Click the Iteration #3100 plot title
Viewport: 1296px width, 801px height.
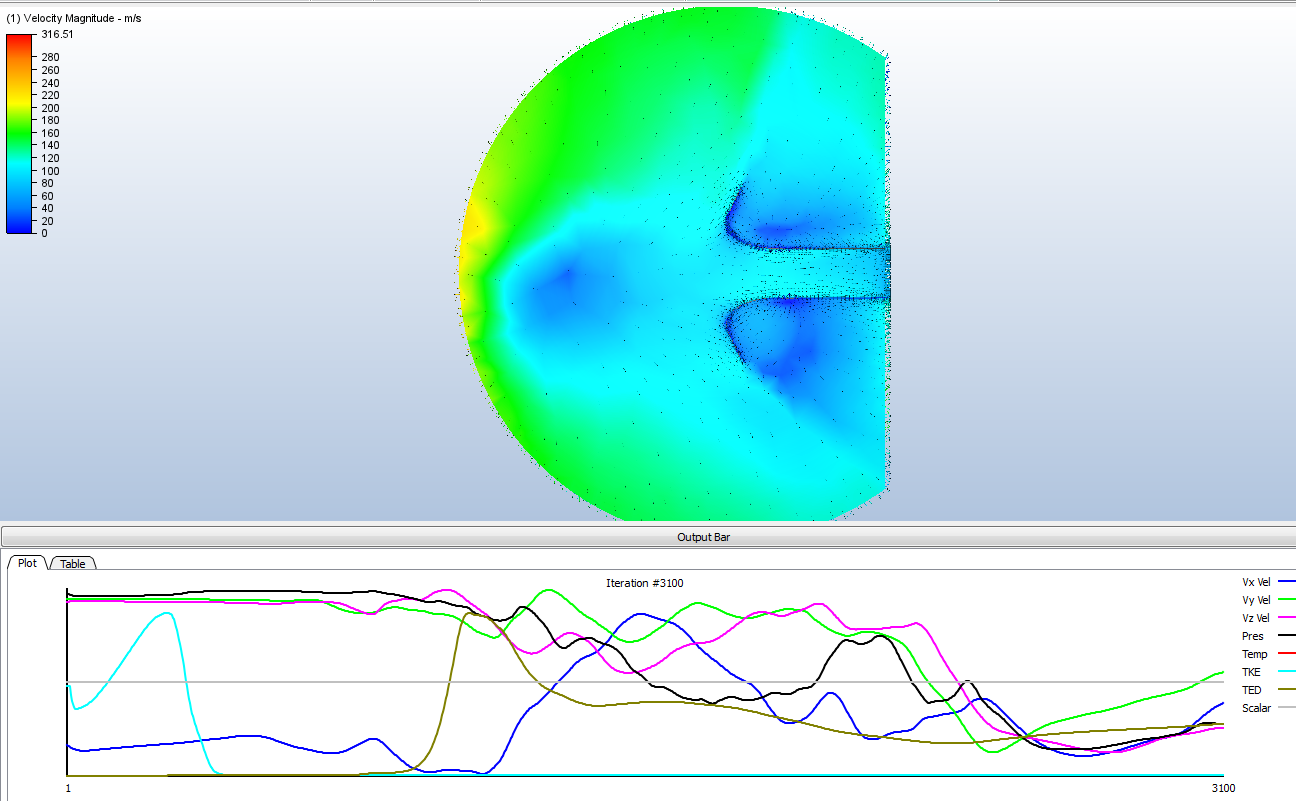643,583
